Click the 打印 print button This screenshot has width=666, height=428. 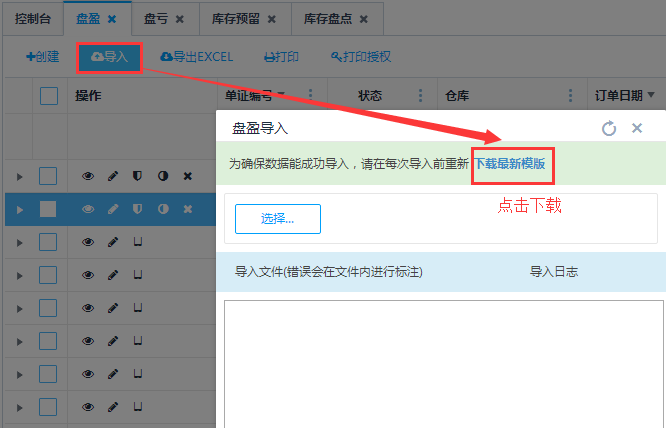pos(281,57)
